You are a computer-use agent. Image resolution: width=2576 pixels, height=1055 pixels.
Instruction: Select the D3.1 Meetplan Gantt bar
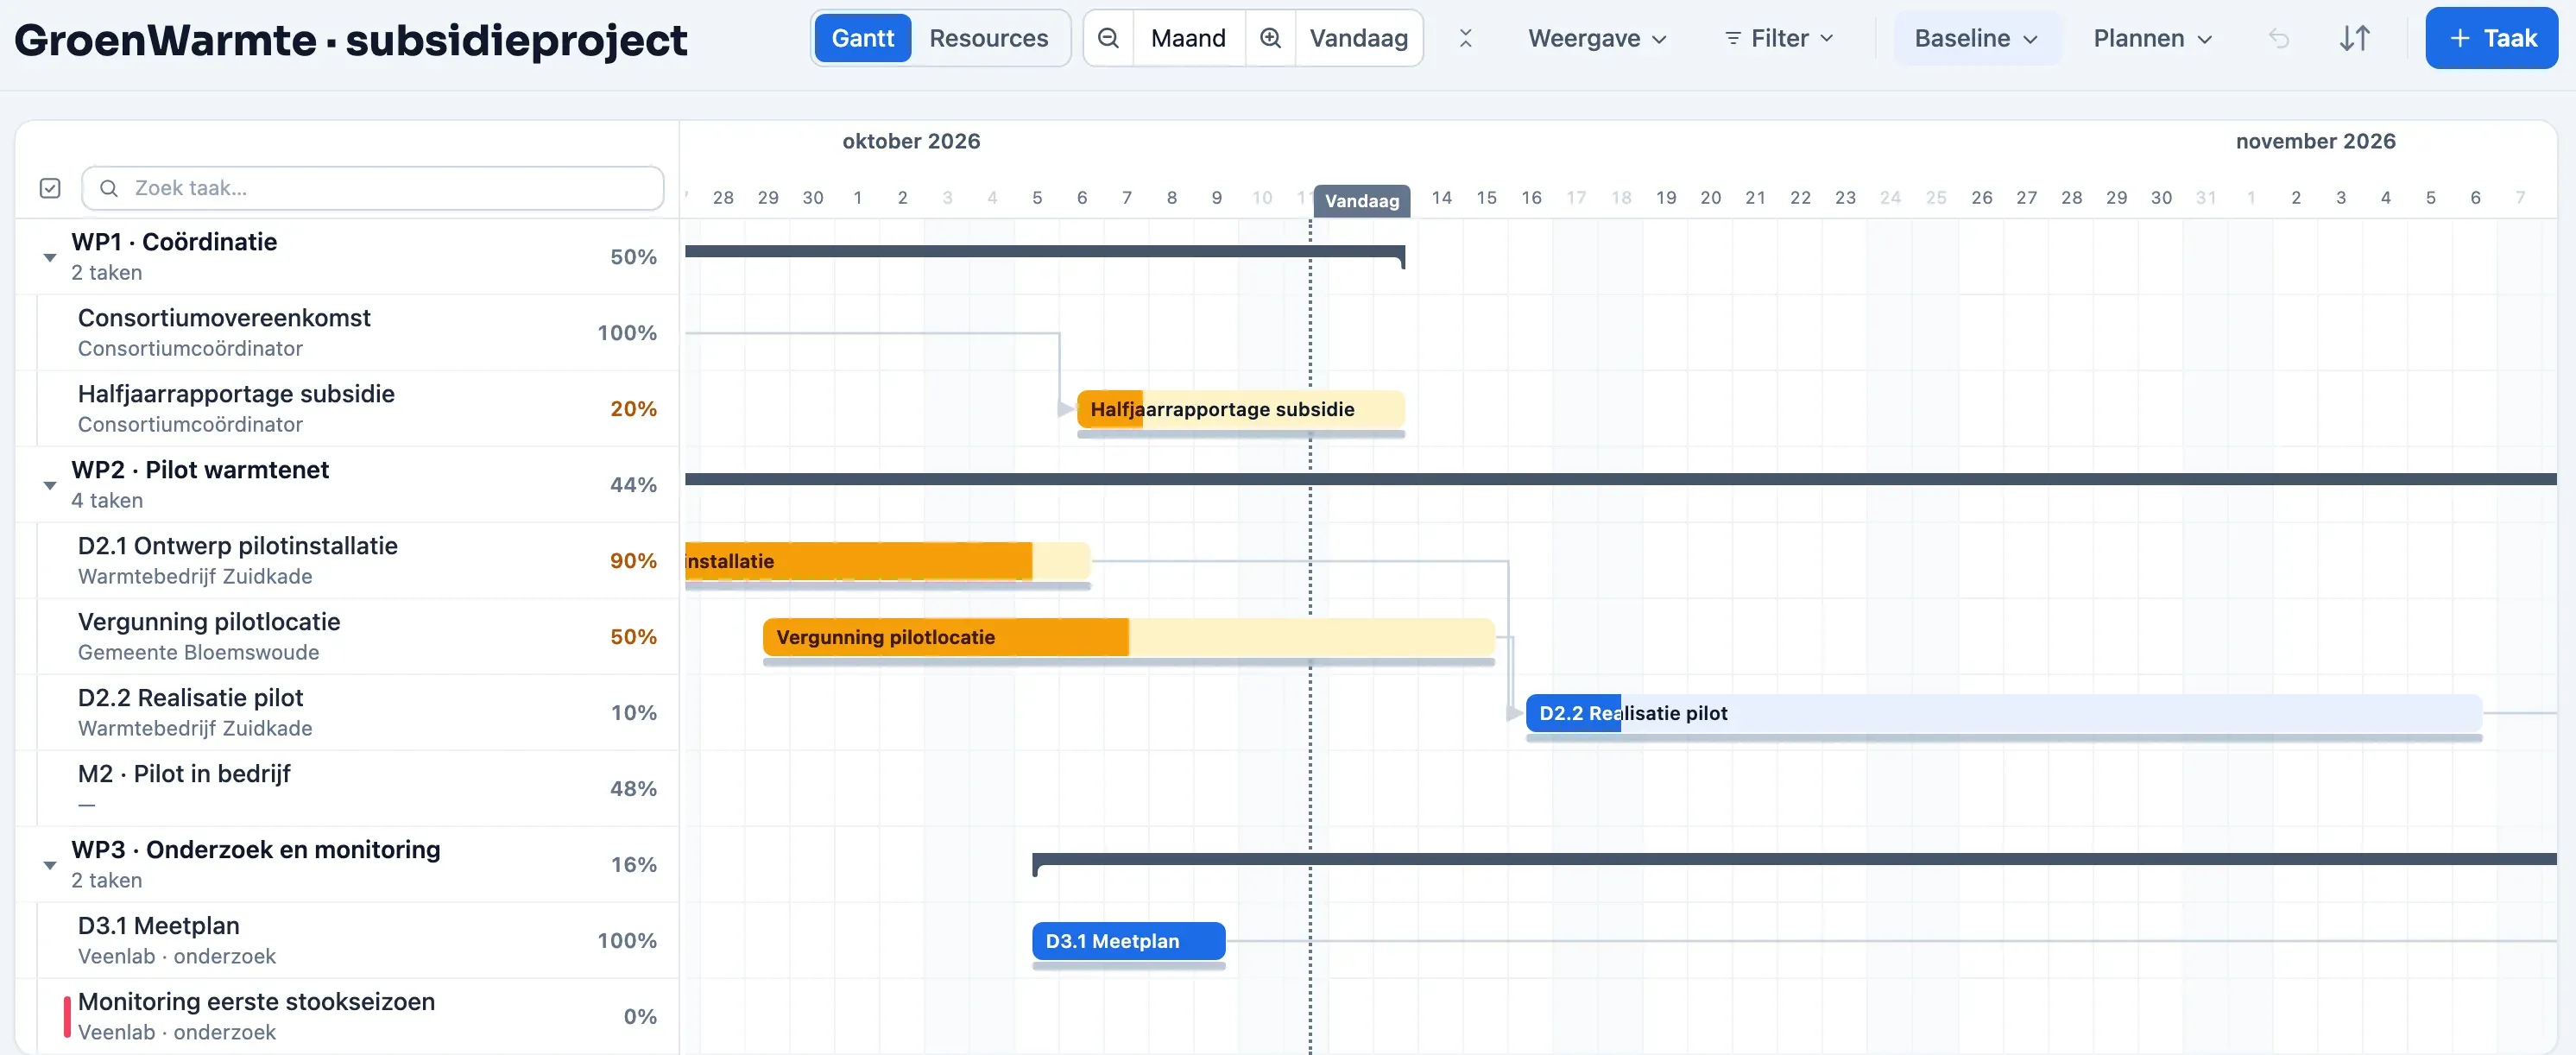pyautogui.click(x=1128, y=941)
